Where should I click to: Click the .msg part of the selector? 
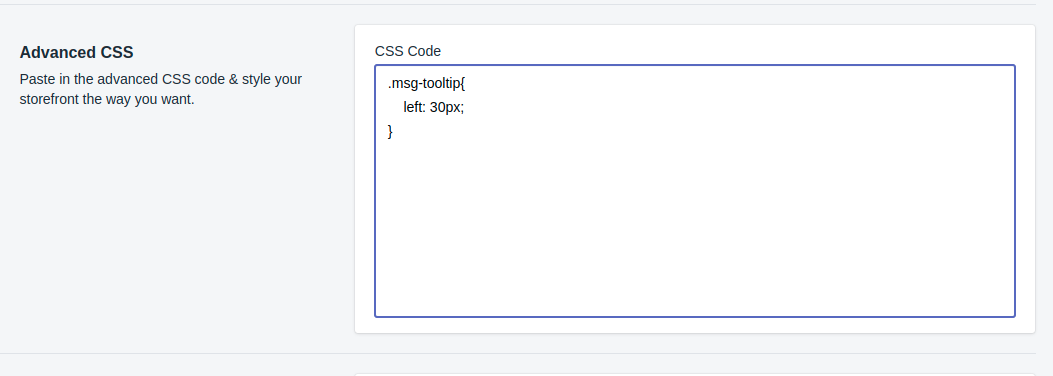[402, 84]
